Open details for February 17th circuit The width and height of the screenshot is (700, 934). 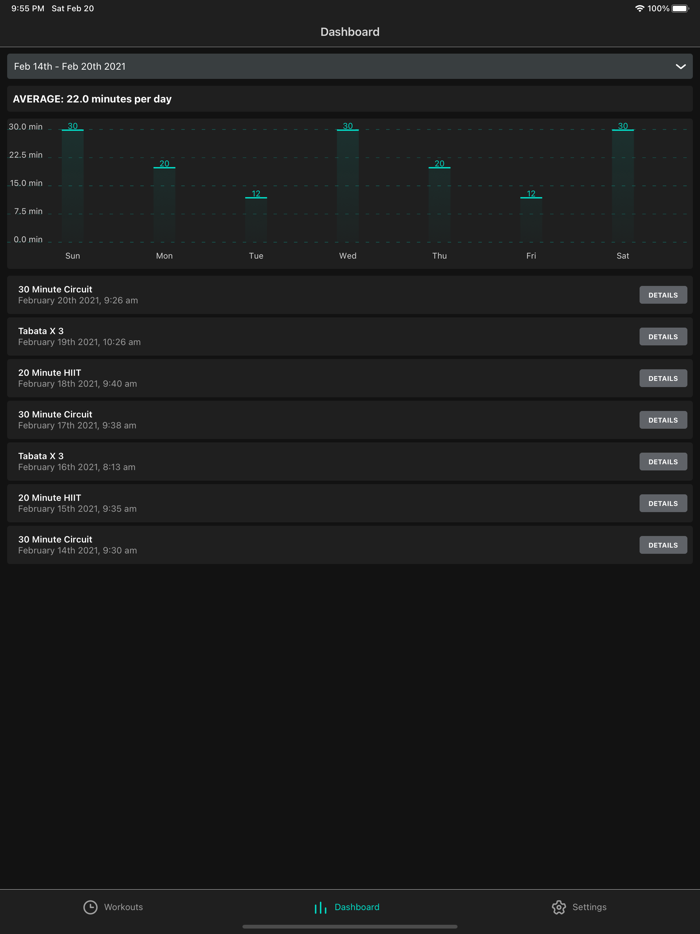click(663, 420)
